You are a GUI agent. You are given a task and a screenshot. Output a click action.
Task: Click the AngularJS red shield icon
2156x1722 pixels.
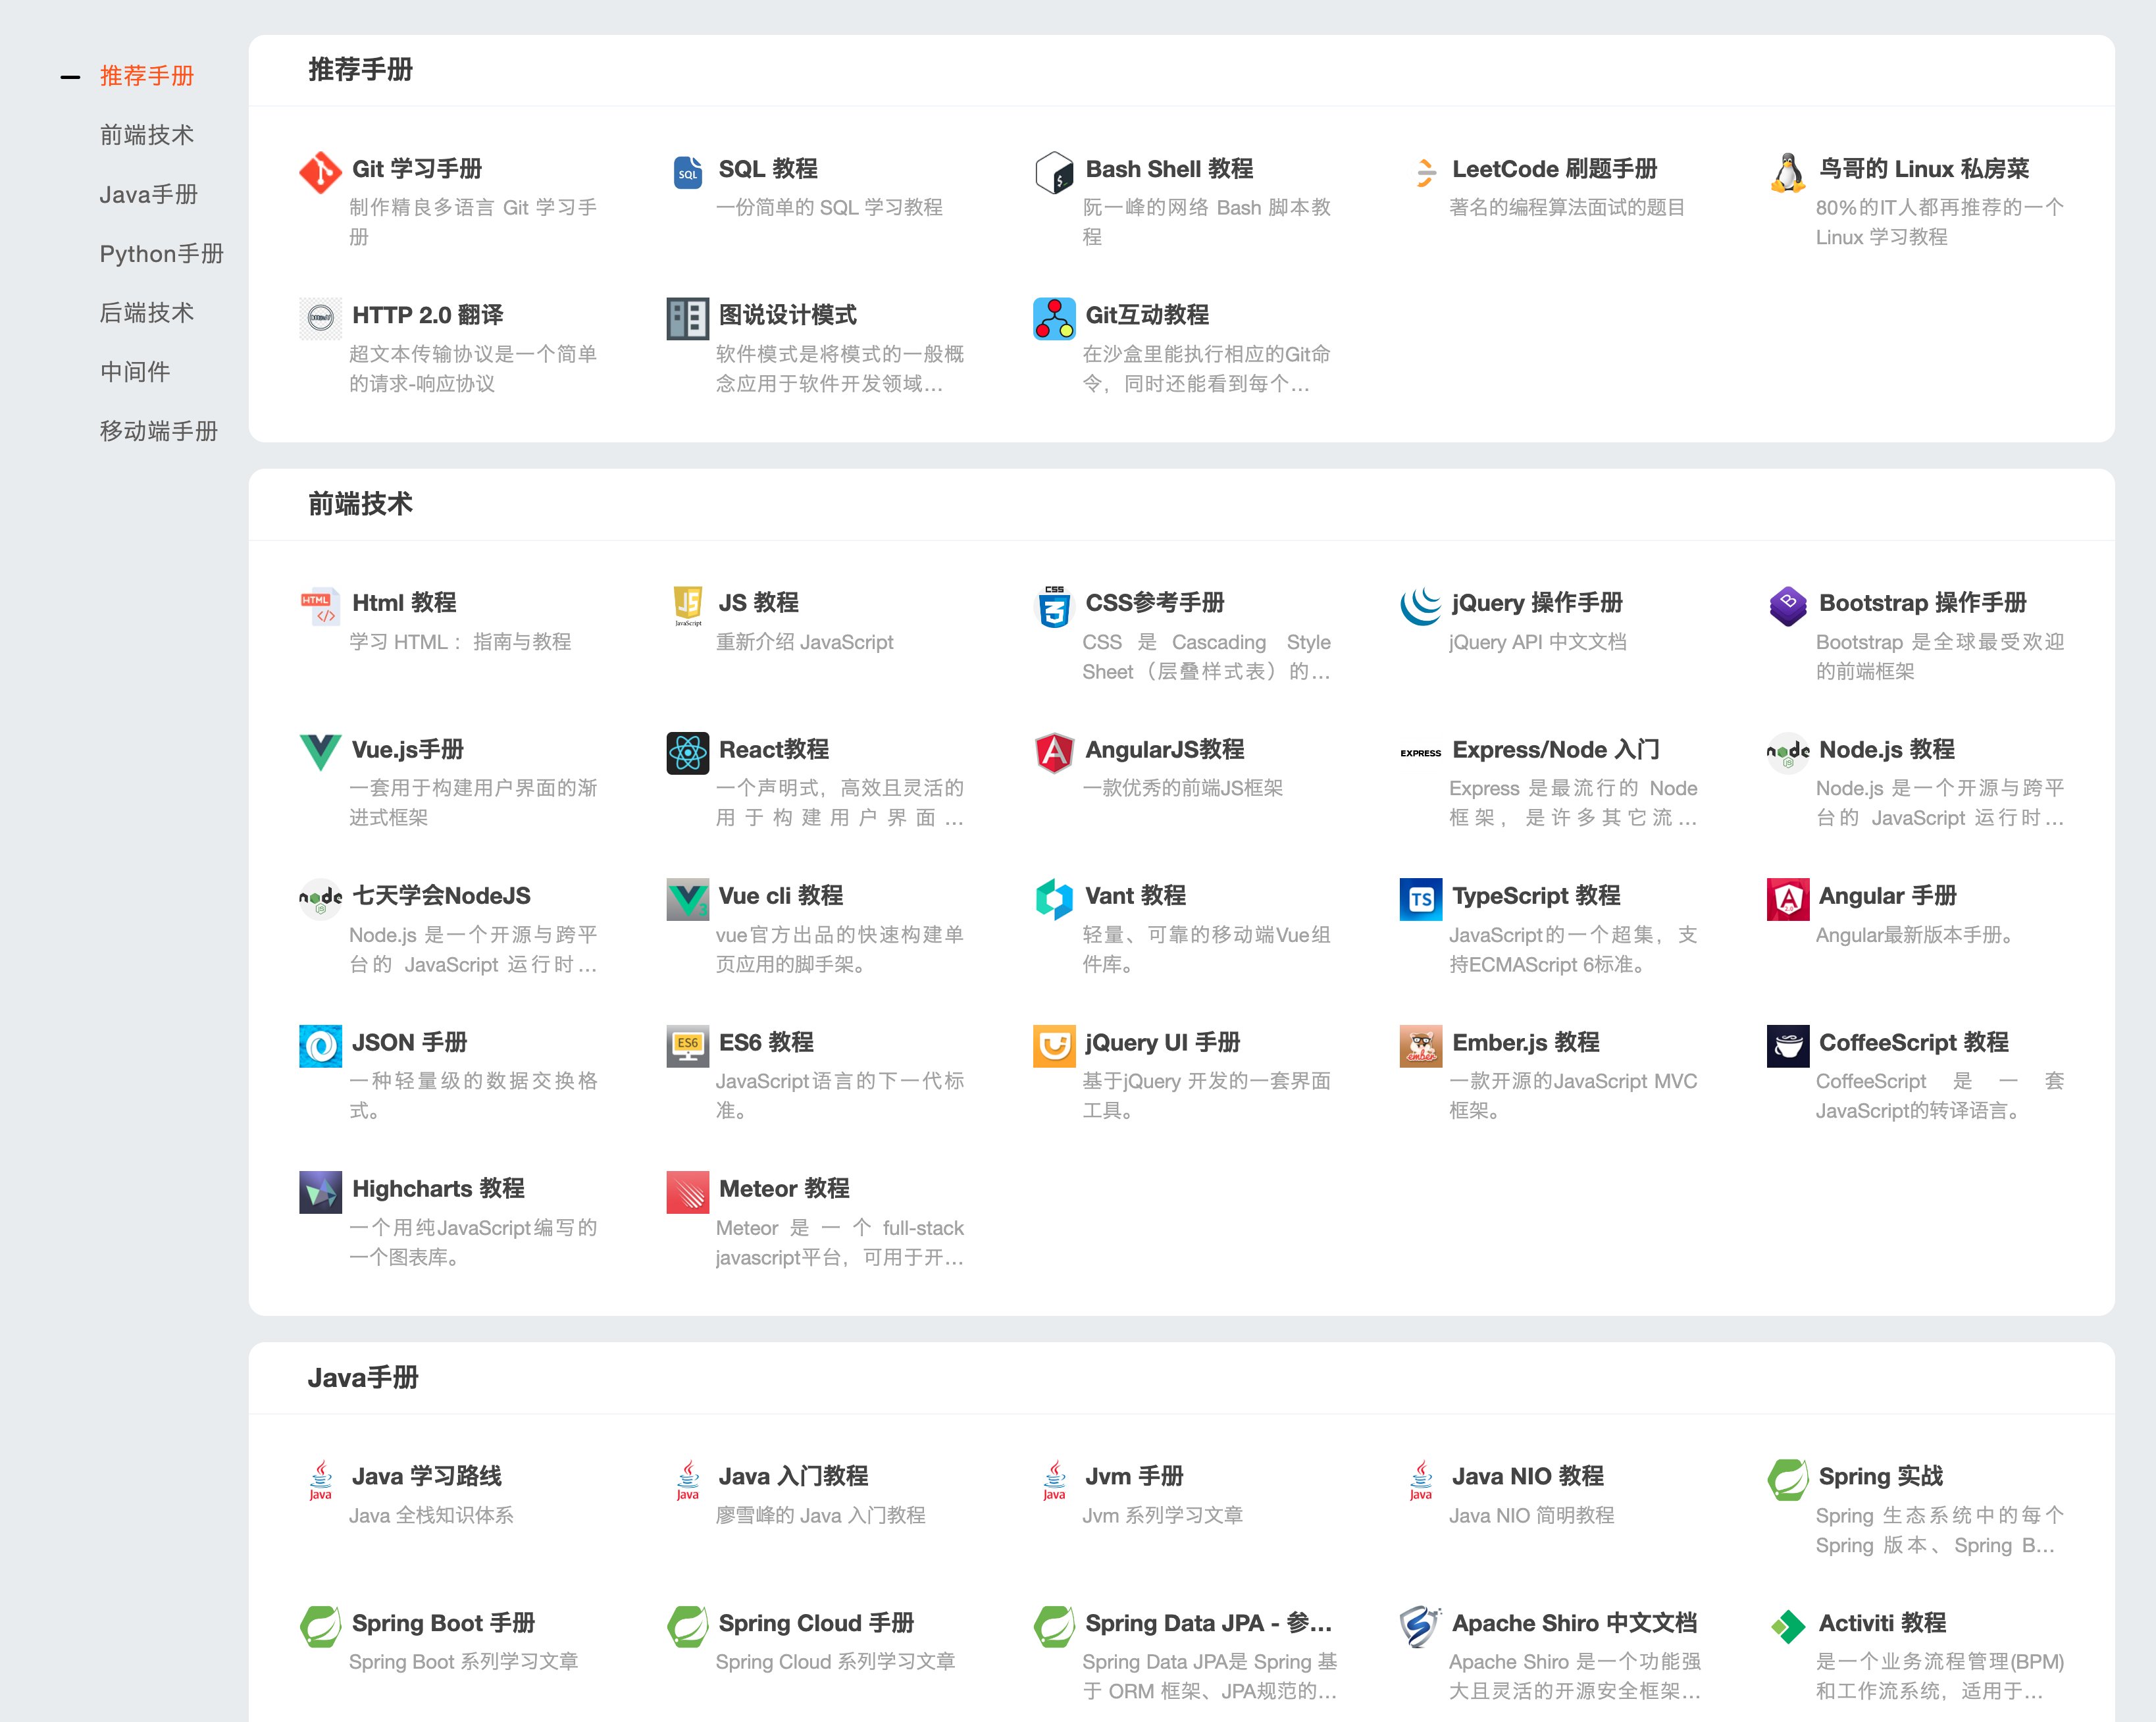click(x=1054, y=753)
